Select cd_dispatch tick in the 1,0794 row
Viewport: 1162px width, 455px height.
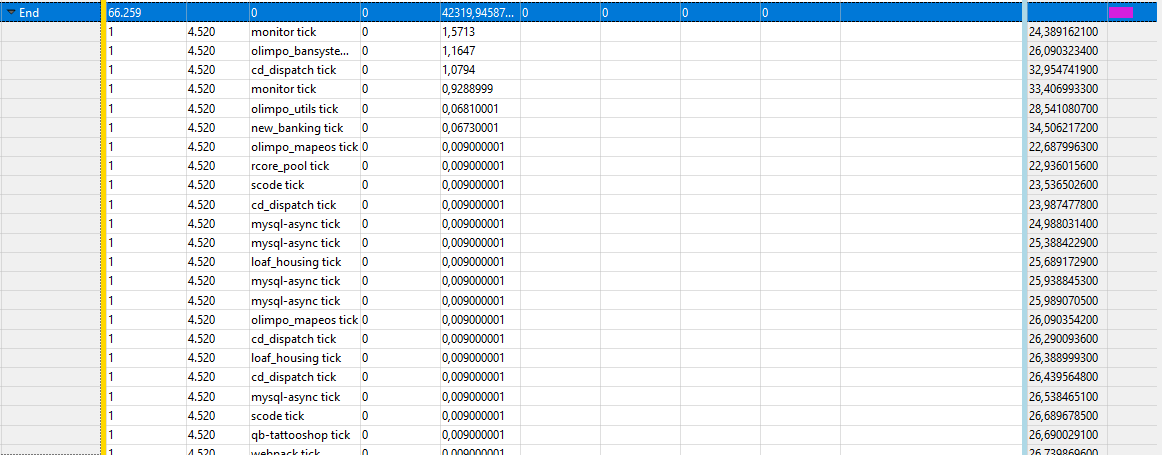click(x=293, y=70)
